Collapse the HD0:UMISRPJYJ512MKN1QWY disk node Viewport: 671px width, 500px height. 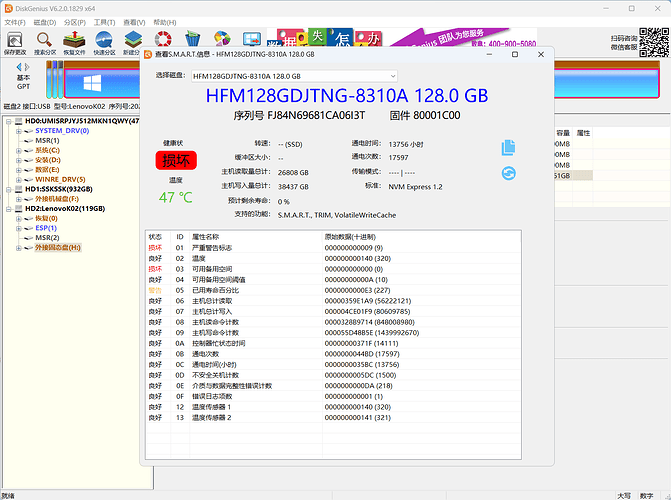coord(9,121)
